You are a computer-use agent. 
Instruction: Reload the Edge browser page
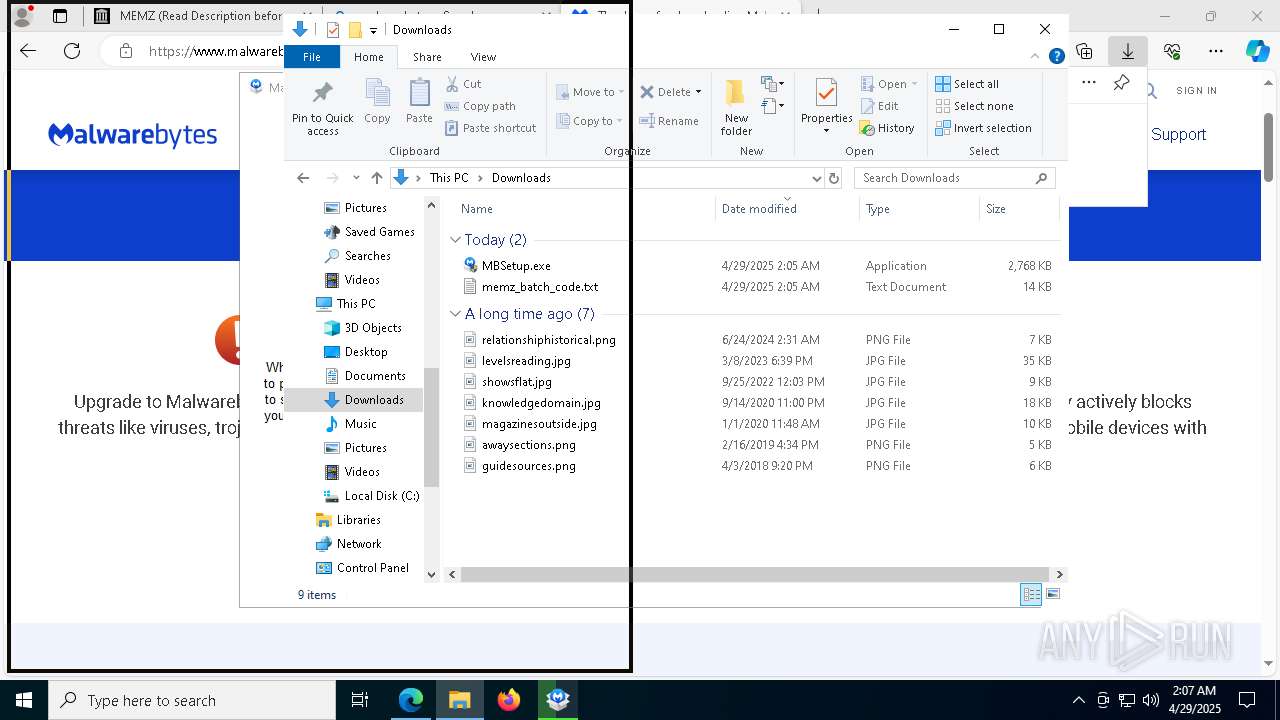tap(72, 51)
